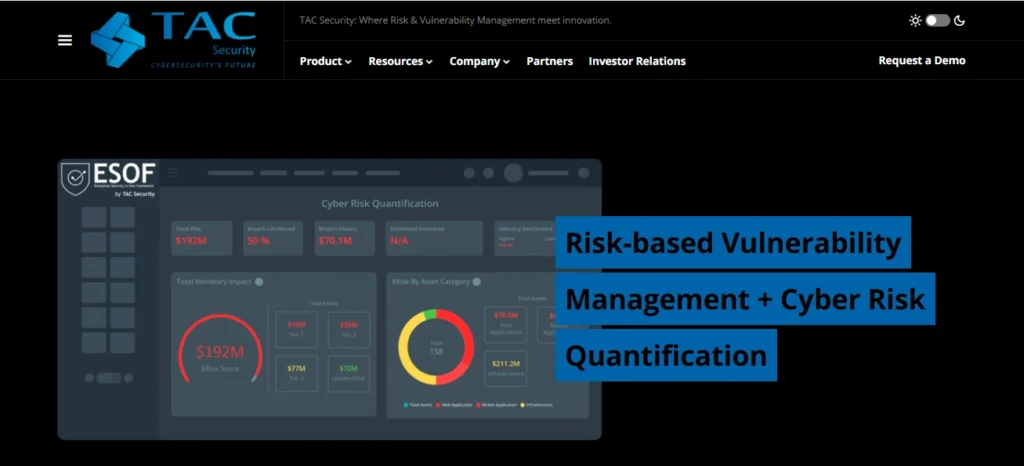Click the moon dark-mode icon
The width and height of the screenshot is (1024, 466).
click(959, 21)
